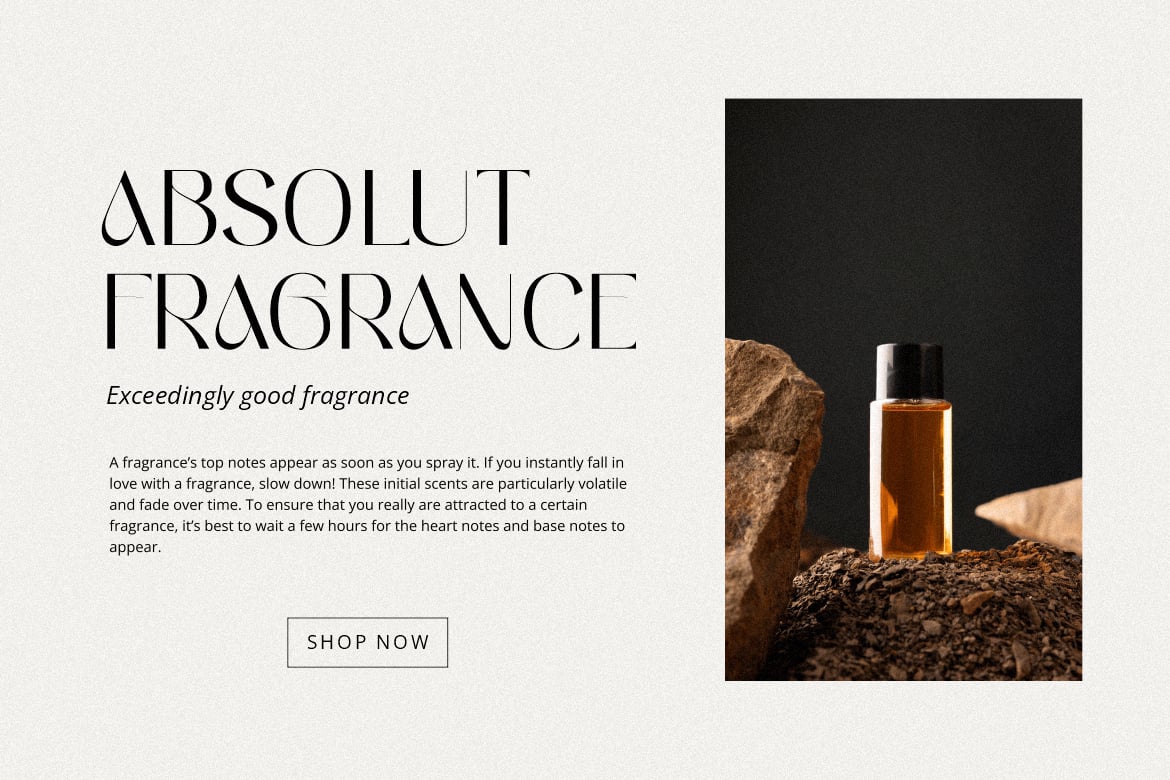The image size is (1170, 780).
Task: Click the letter A in ABSOLUT
Action: [x=127, y=208]
